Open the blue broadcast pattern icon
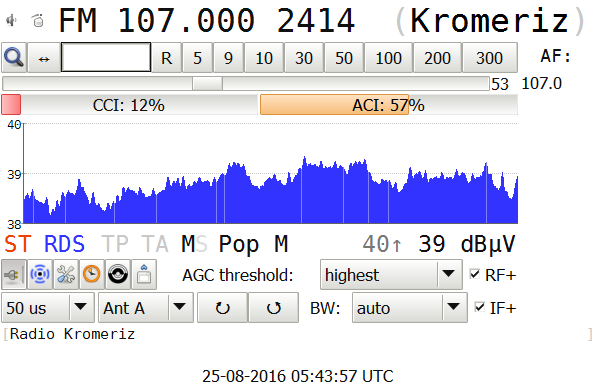The image size is (596, 387). 40,274
